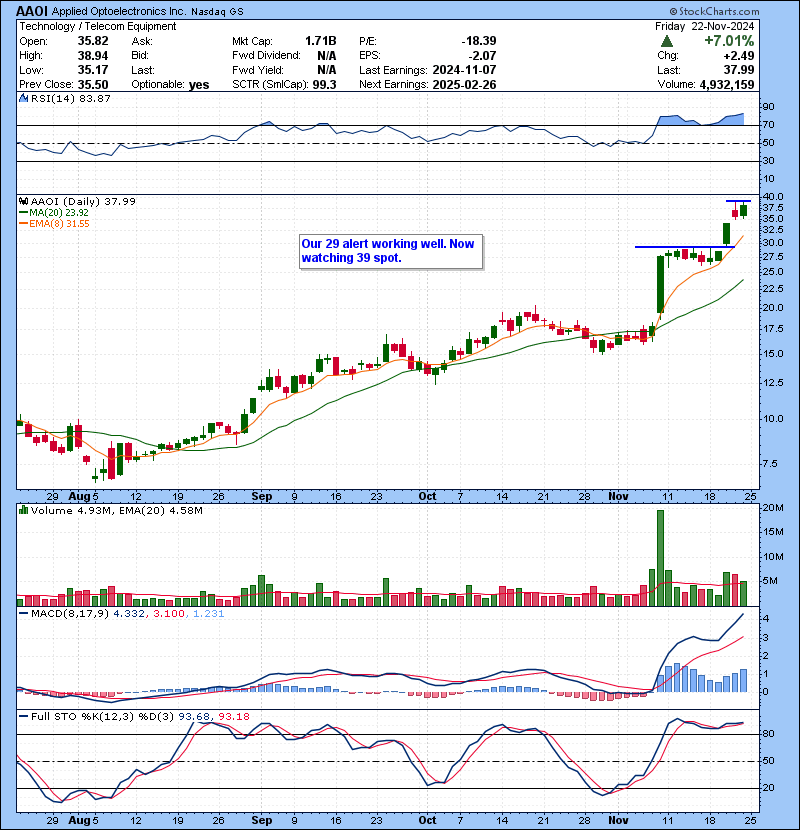Click the AAOI (Daily) 37.99 chart label
Image resolution: width=800 pixels, height=830 pixels.
(x=83, y=201)
